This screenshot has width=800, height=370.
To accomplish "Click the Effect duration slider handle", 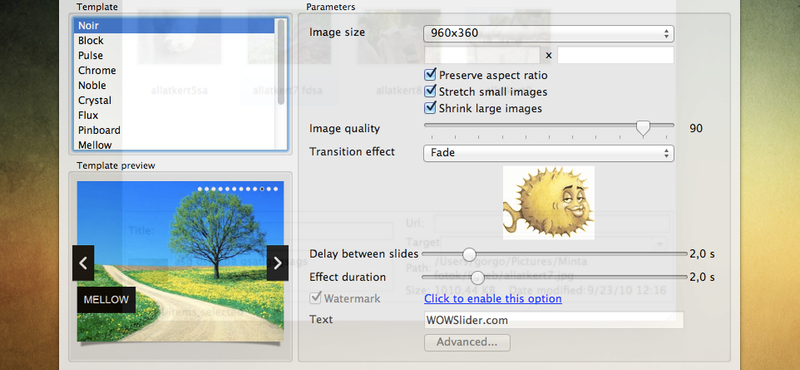I will 478,278.
